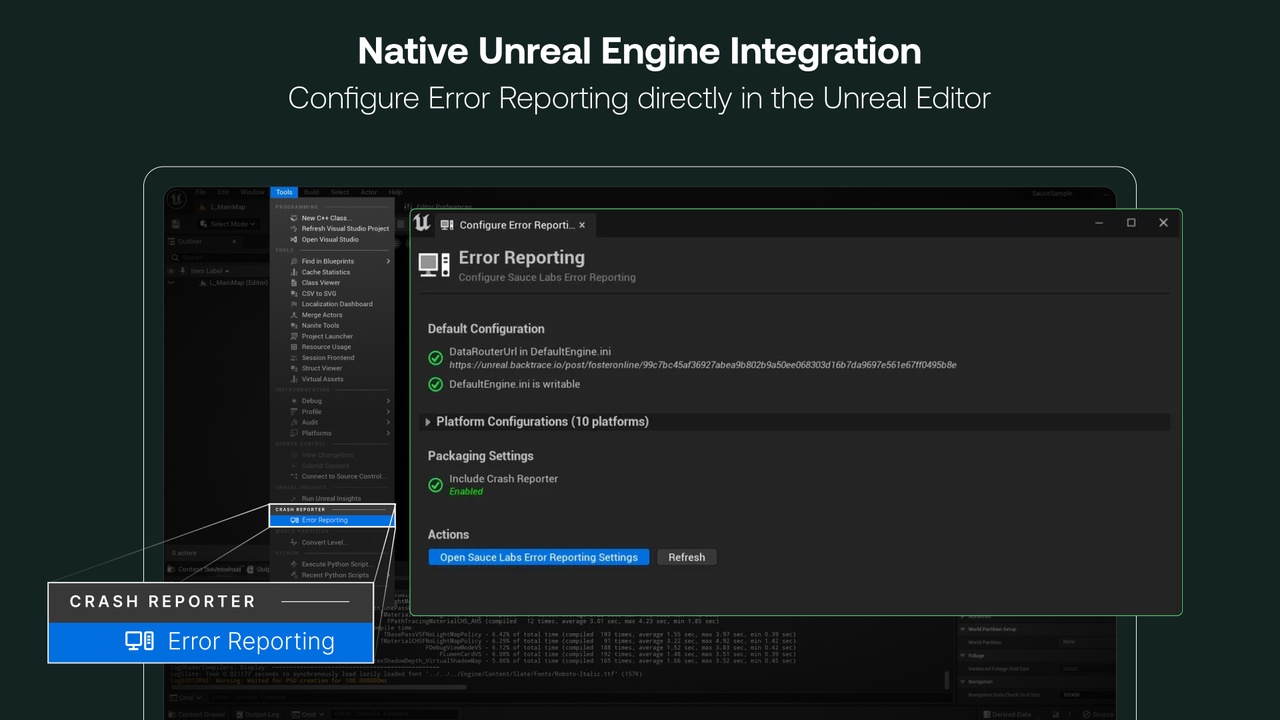Viewport: 1280px width, 720px height.
Task: Click the monitor icon beside Error Reporting heading
Action: click(434, 265)
